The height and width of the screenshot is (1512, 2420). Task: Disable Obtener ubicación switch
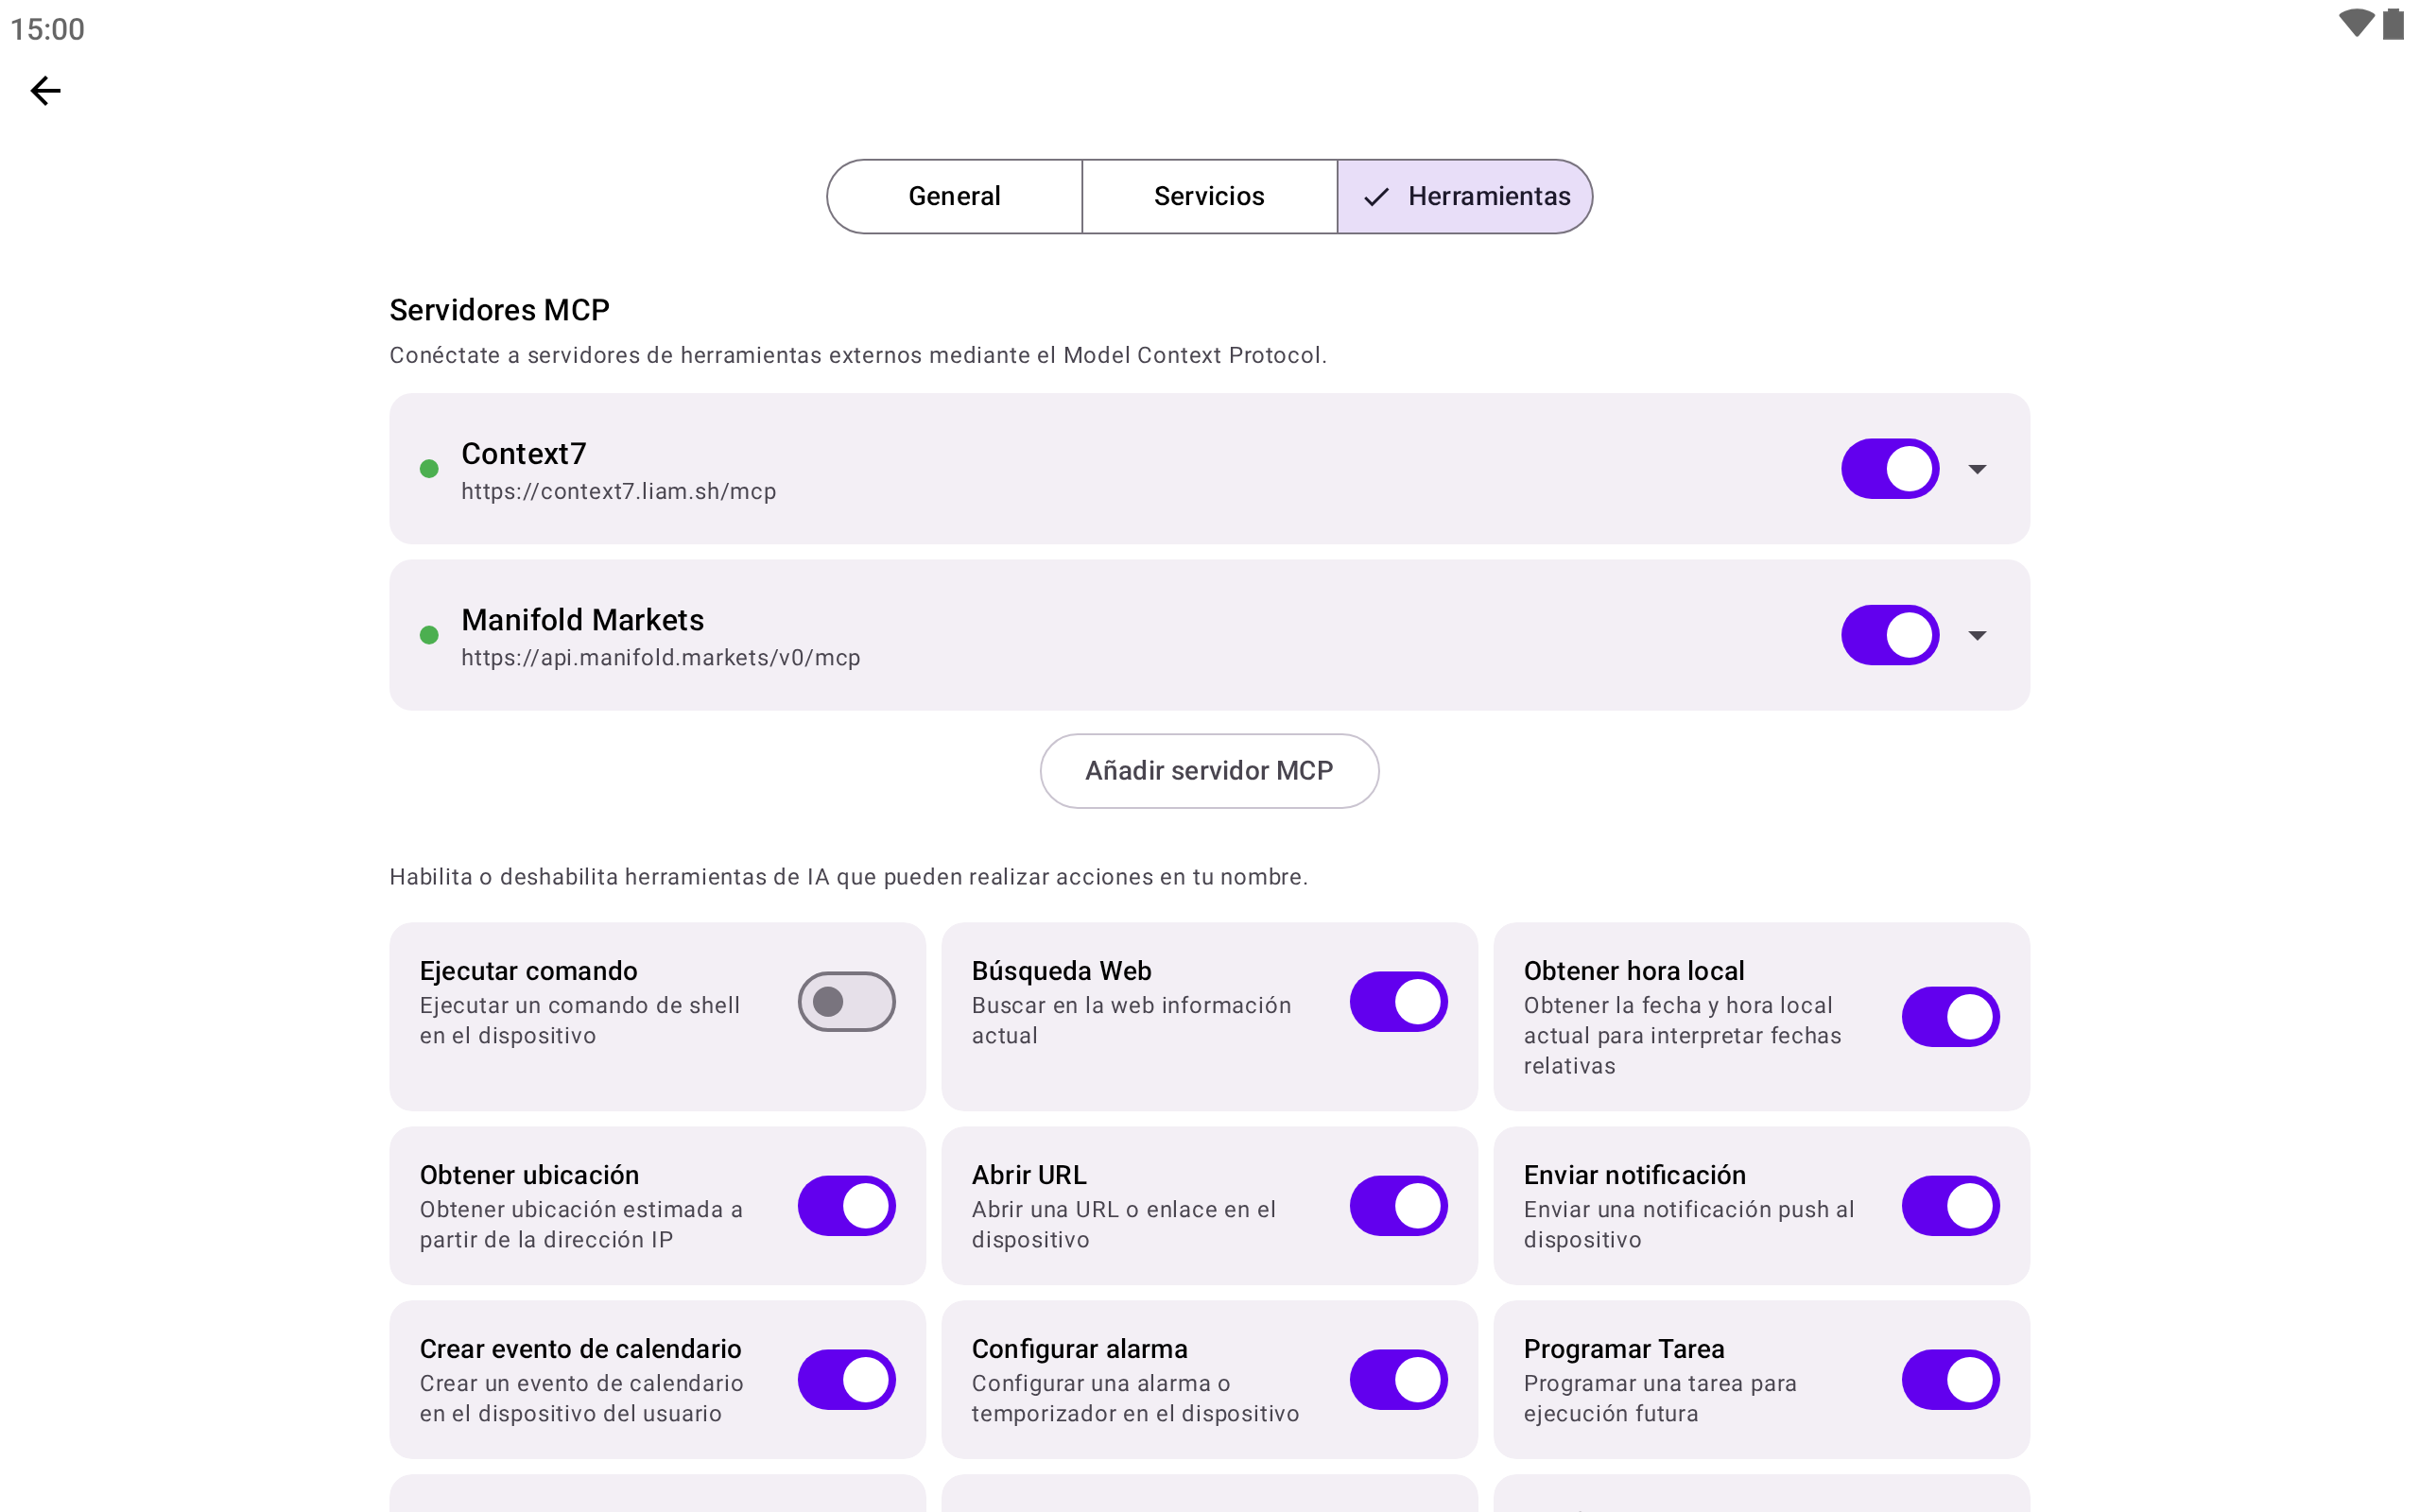point(846,1206)
